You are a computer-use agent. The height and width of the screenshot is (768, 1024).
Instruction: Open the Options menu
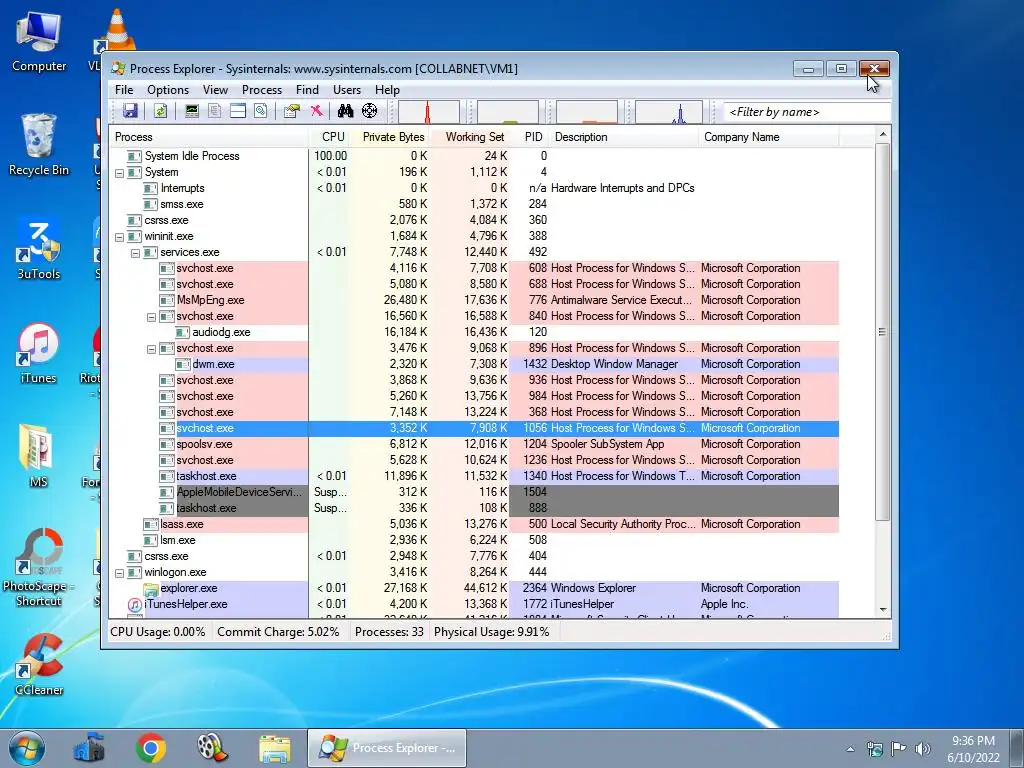click(168, 89)
